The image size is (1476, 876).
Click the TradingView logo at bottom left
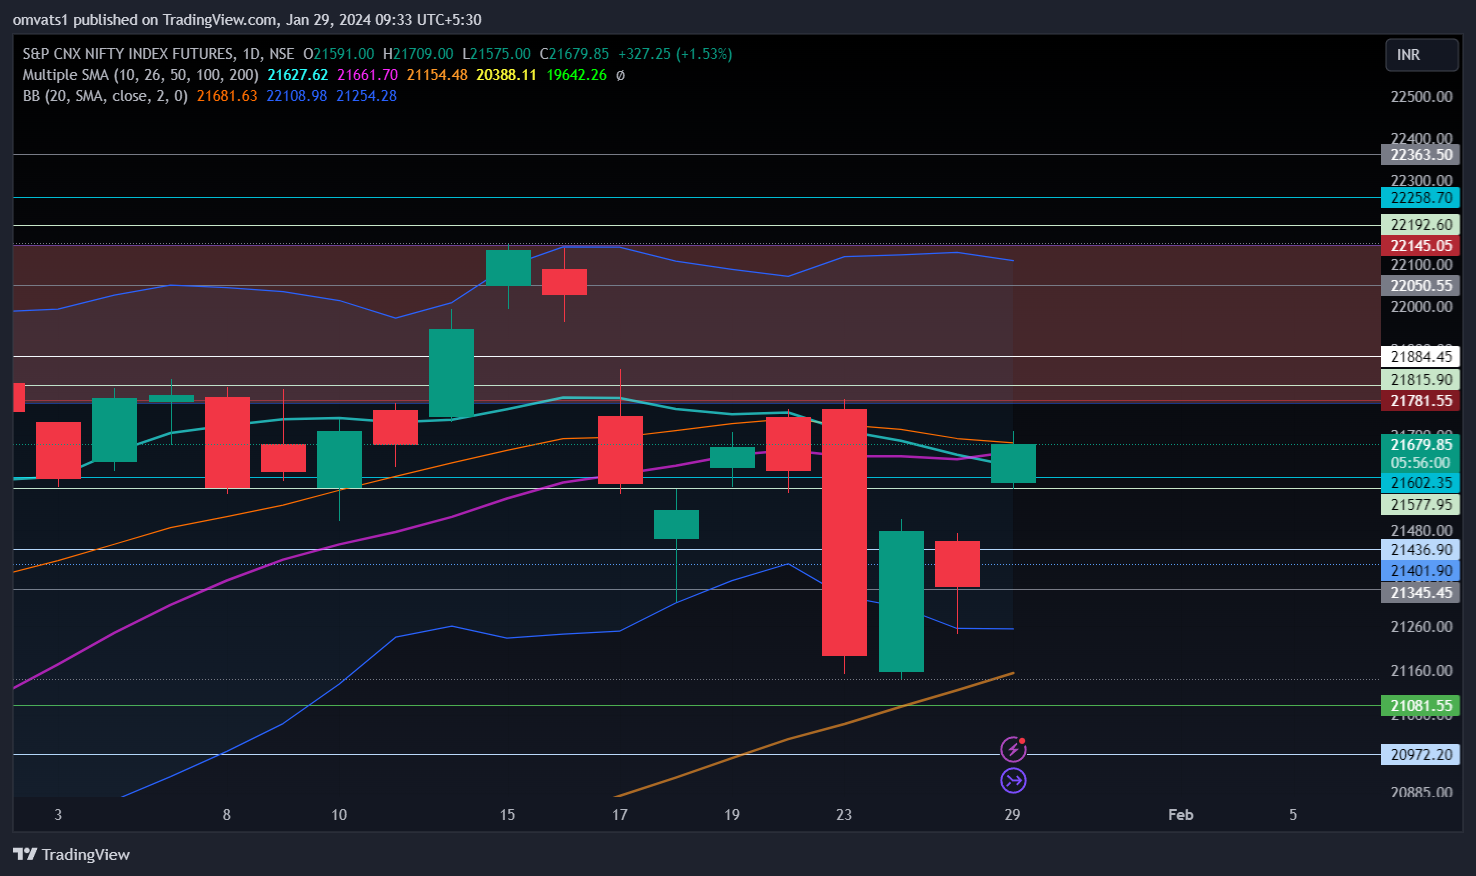point(72,854)
